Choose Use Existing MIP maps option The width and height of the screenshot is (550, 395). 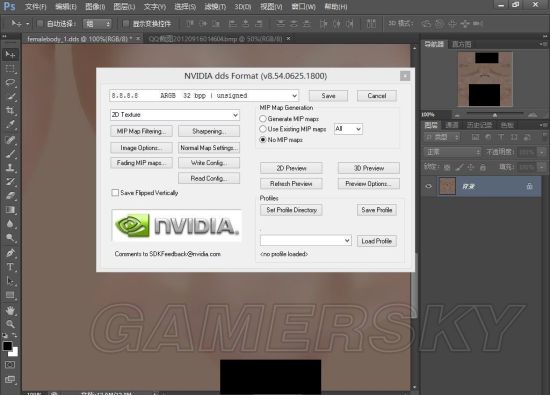pyautogui.click(x=262, y=129)
